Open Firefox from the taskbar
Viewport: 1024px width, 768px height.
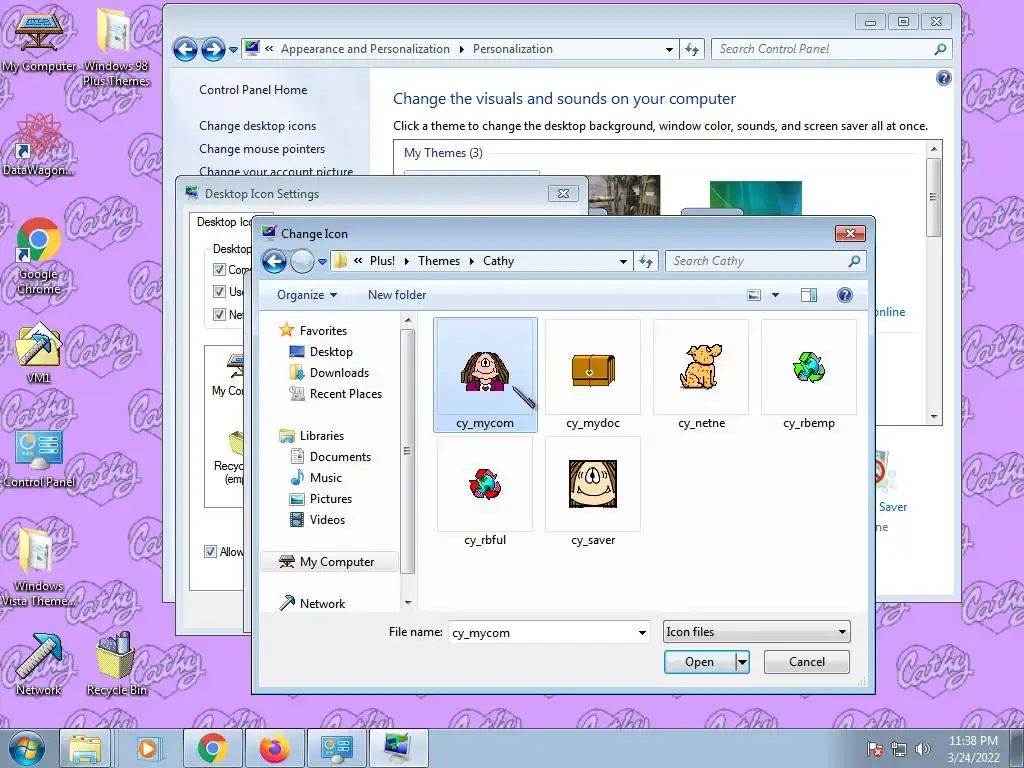275,748
